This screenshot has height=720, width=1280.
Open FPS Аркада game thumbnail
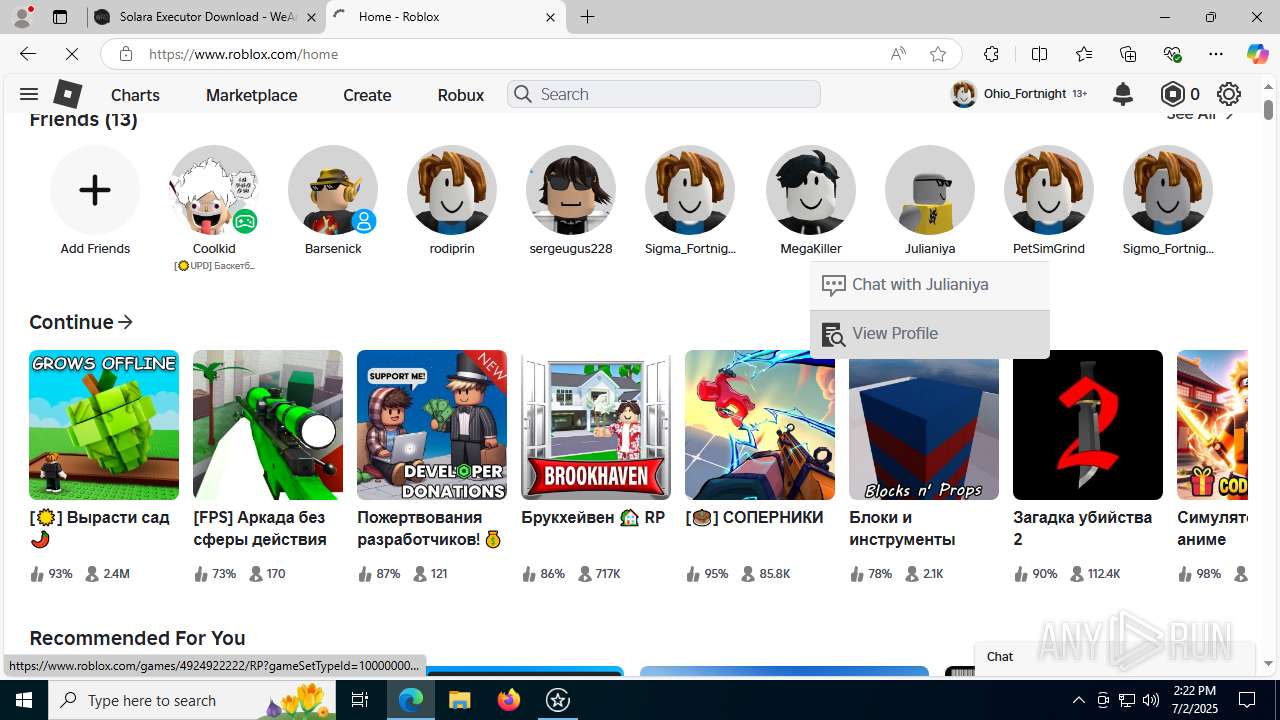pyautogui.click(x=268, y=425)
